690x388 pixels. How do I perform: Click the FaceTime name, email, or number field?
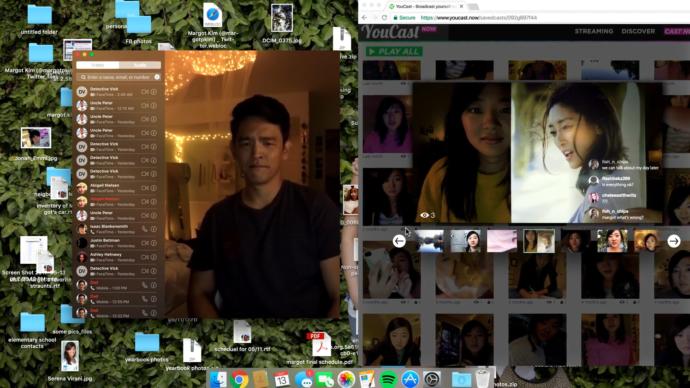pyautogui.click(x=119, y=77)
